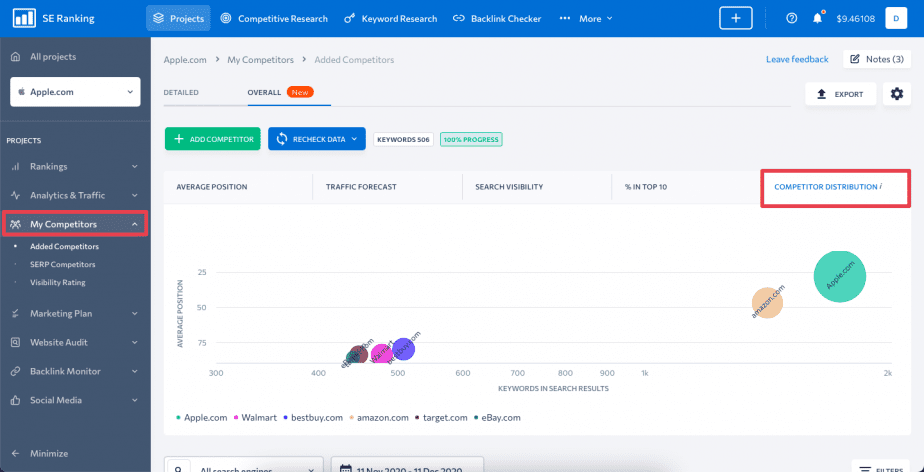924x472 pixels.
Task: Open the Apple.com project selector dropdown
Action: click(75, 92)
